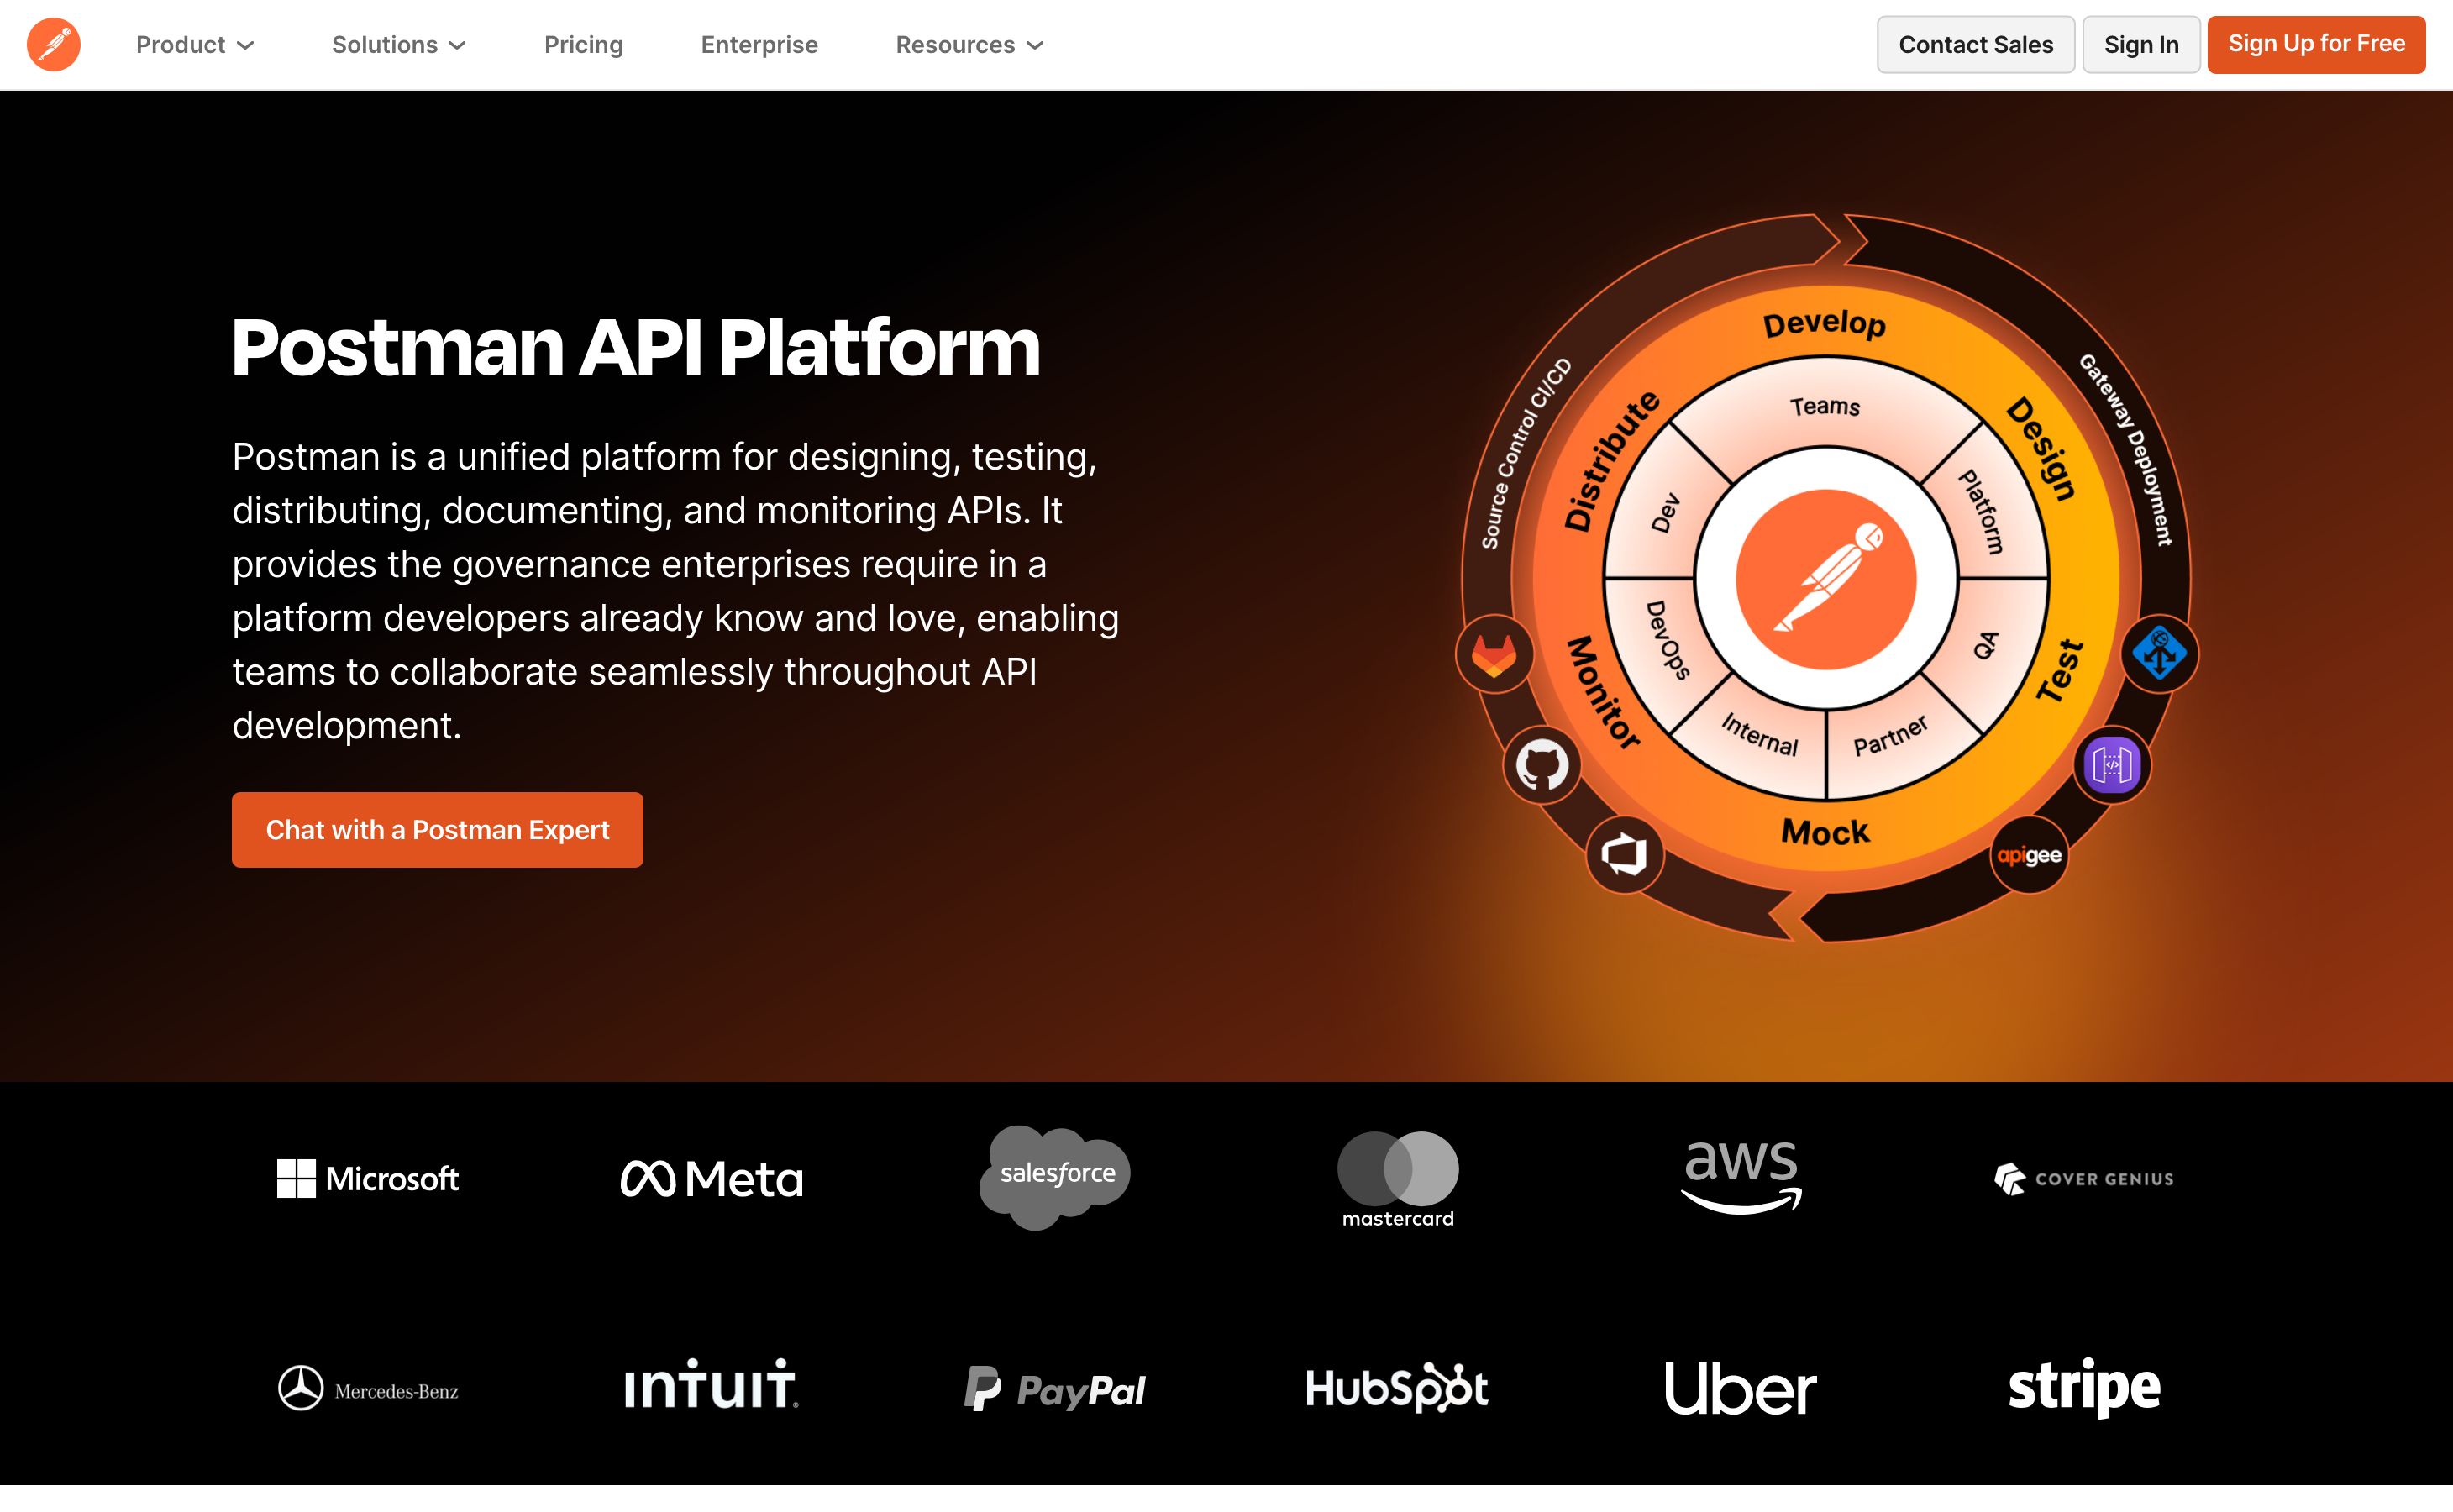Click the Sign In button
This screenshot has height=1512, width=2453.
(2142, 45)
